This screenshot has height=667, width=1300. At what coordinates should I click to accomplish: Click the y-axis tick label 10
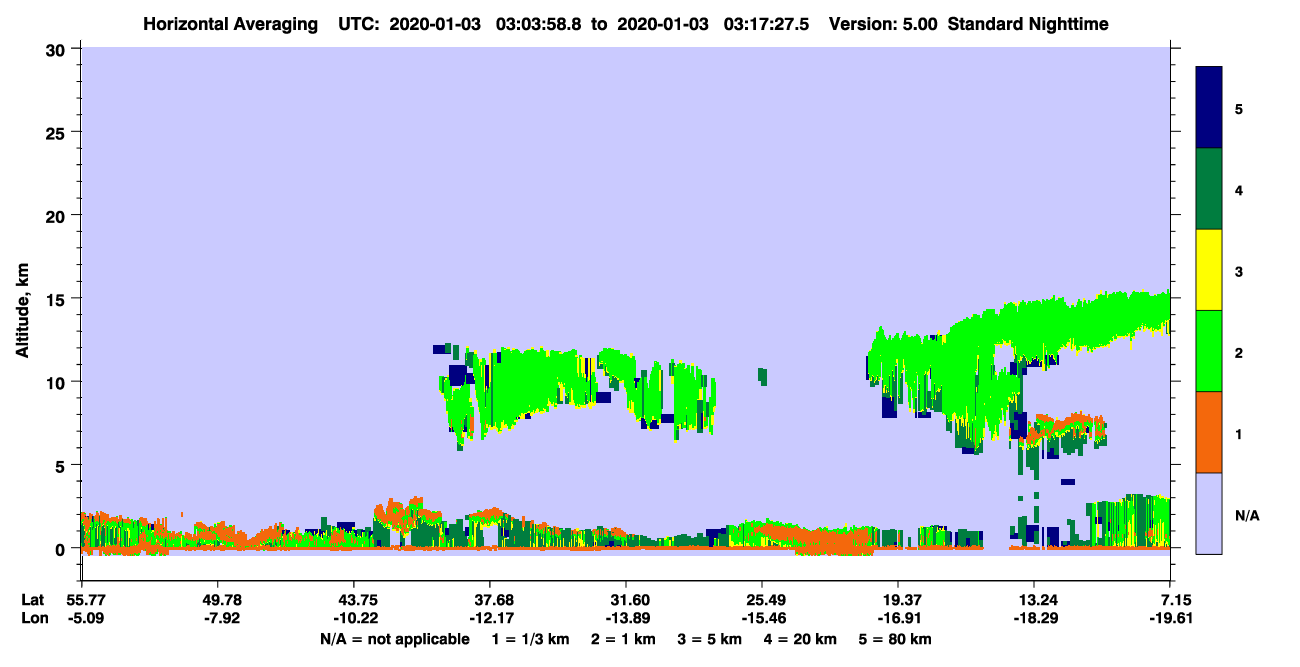click(58, 382)
